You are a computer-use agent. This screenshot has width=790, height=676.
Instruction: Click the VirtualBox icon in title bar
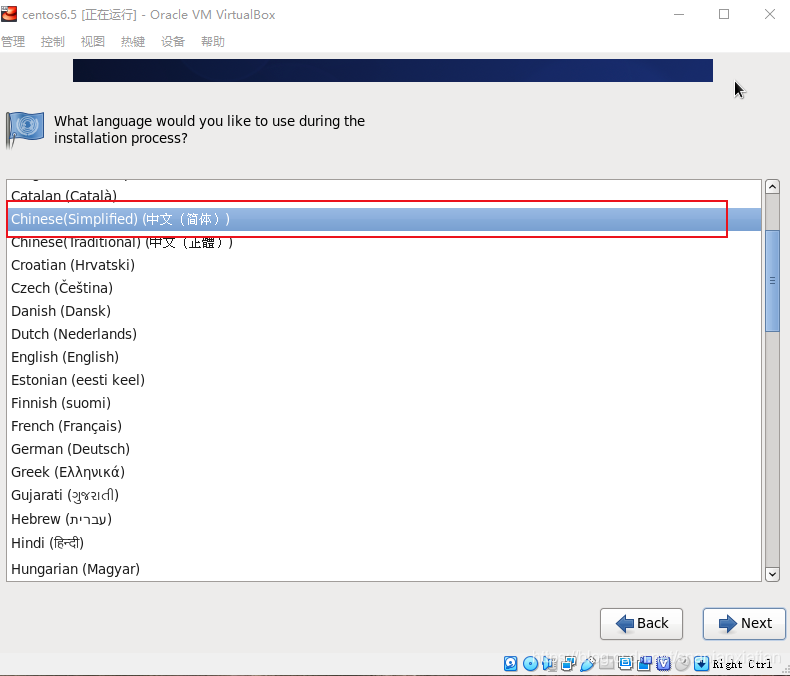coord(9,14)
